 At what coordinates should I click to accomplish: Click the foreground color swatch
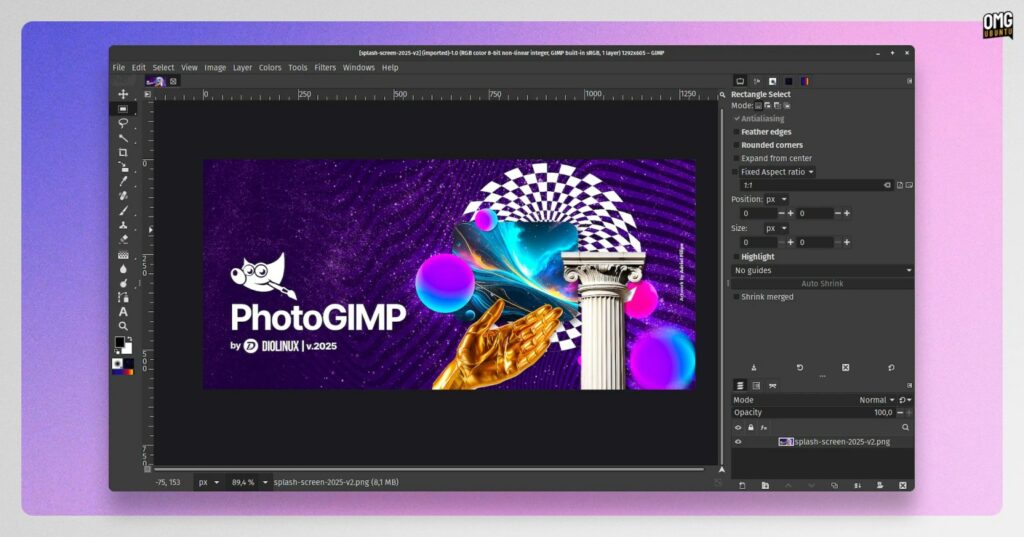click(120, 342)
